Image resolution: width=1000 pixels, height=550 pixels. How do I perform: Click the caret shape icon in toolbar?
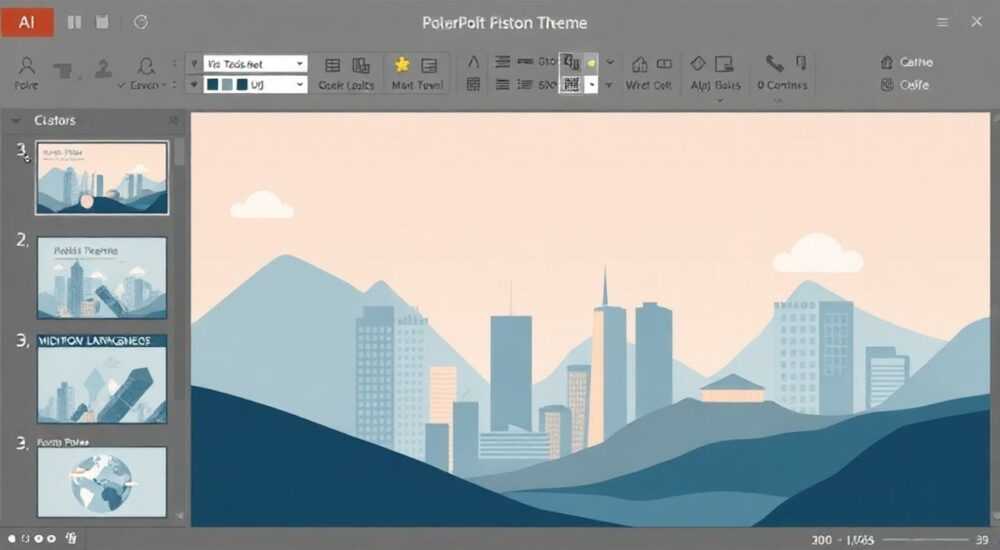(x=473, y=62)
